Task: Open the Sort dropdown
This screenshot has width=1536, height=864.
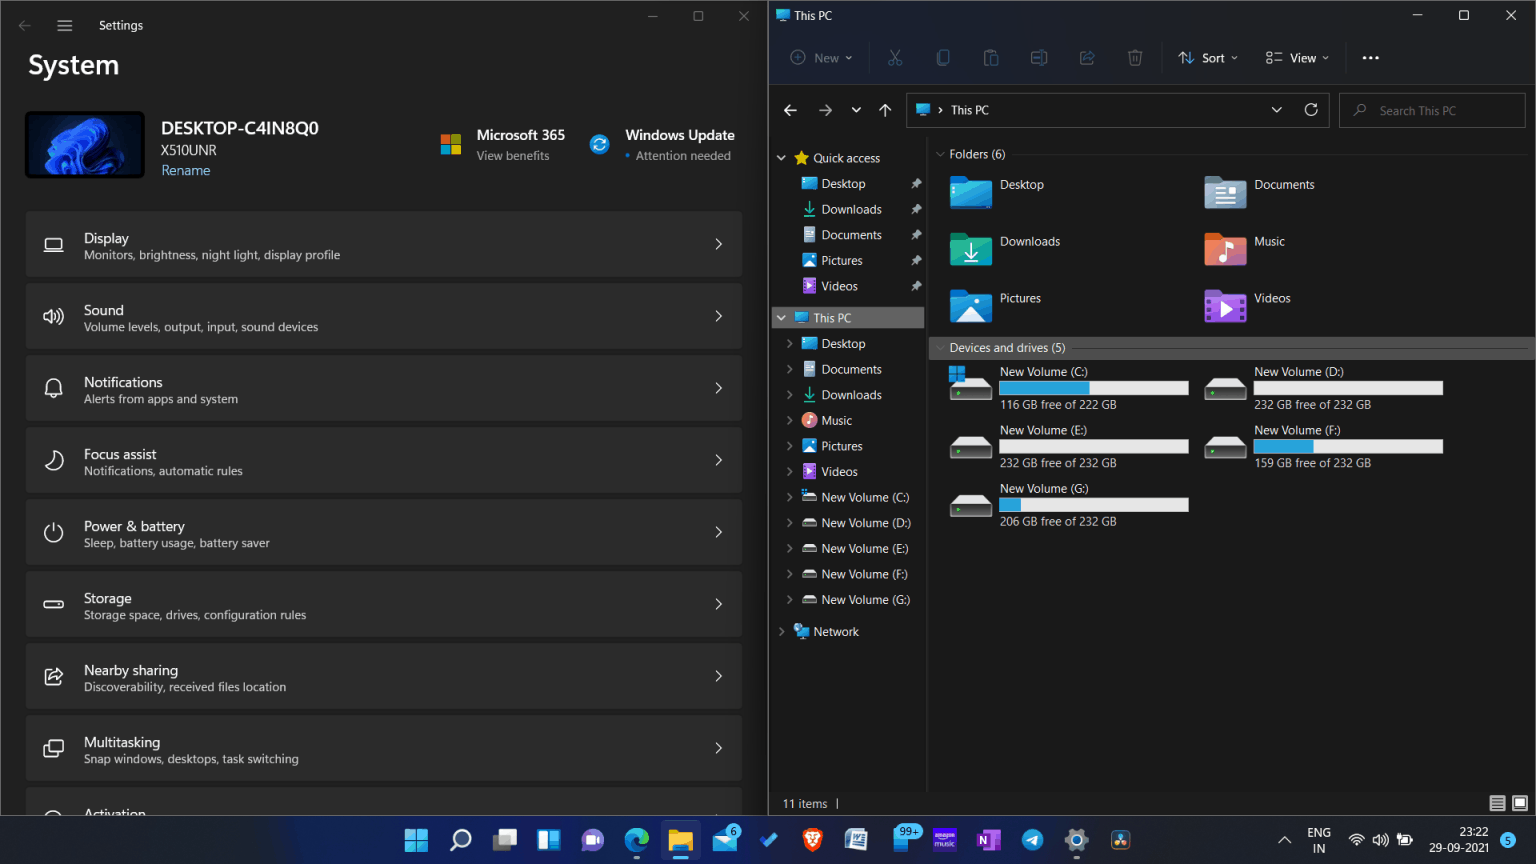Action: point(1207,57)
